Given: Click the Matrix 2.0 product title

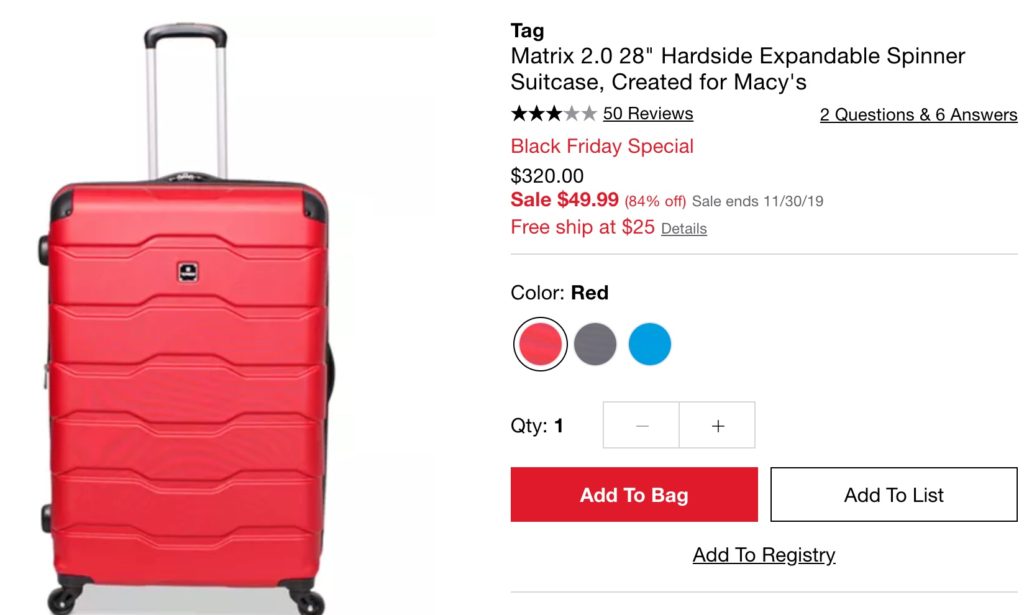Looking at the screenshot, I should [x=738, y=69].
